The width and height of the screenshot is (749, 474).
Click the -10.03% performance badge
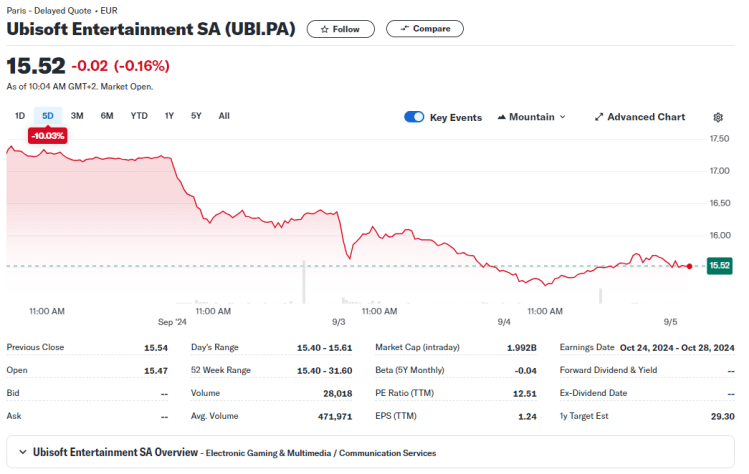[48, 136]
